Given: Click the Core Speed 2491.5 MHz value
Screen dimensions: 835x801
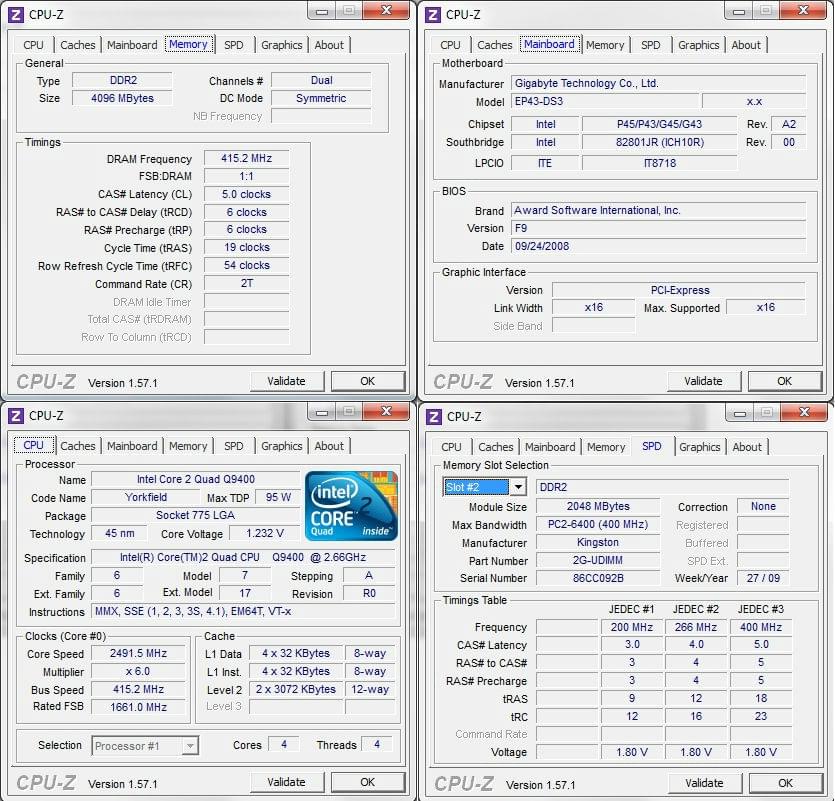Looking at the screenshot, I should [x=138, y=653].
